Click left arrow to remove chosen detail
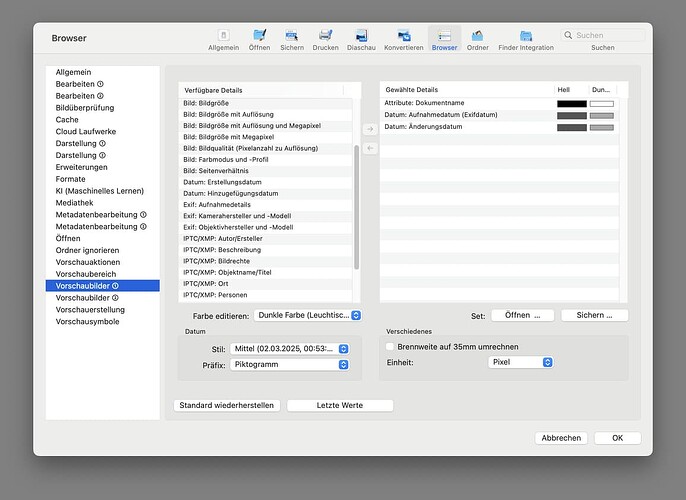 370,148
